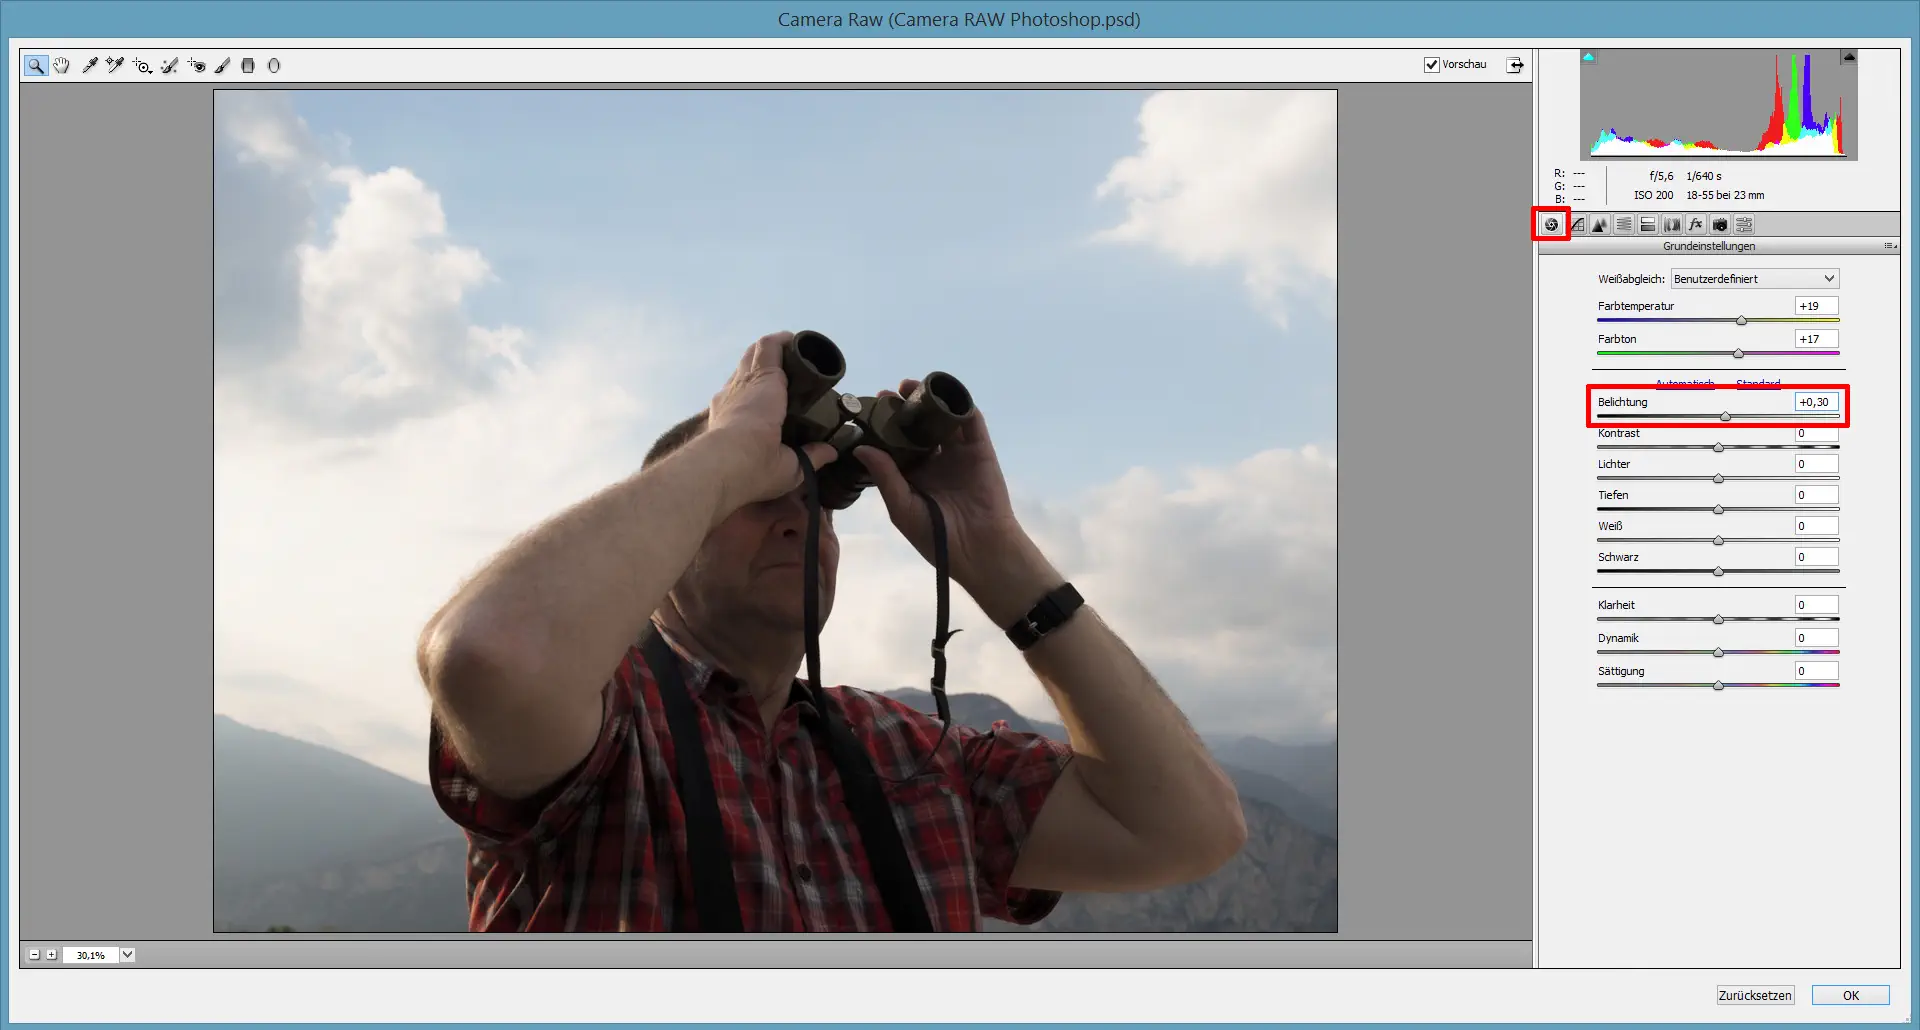
Task: Open the Grundeinstellungen panel flyout menu
Action: point(1888,246)
